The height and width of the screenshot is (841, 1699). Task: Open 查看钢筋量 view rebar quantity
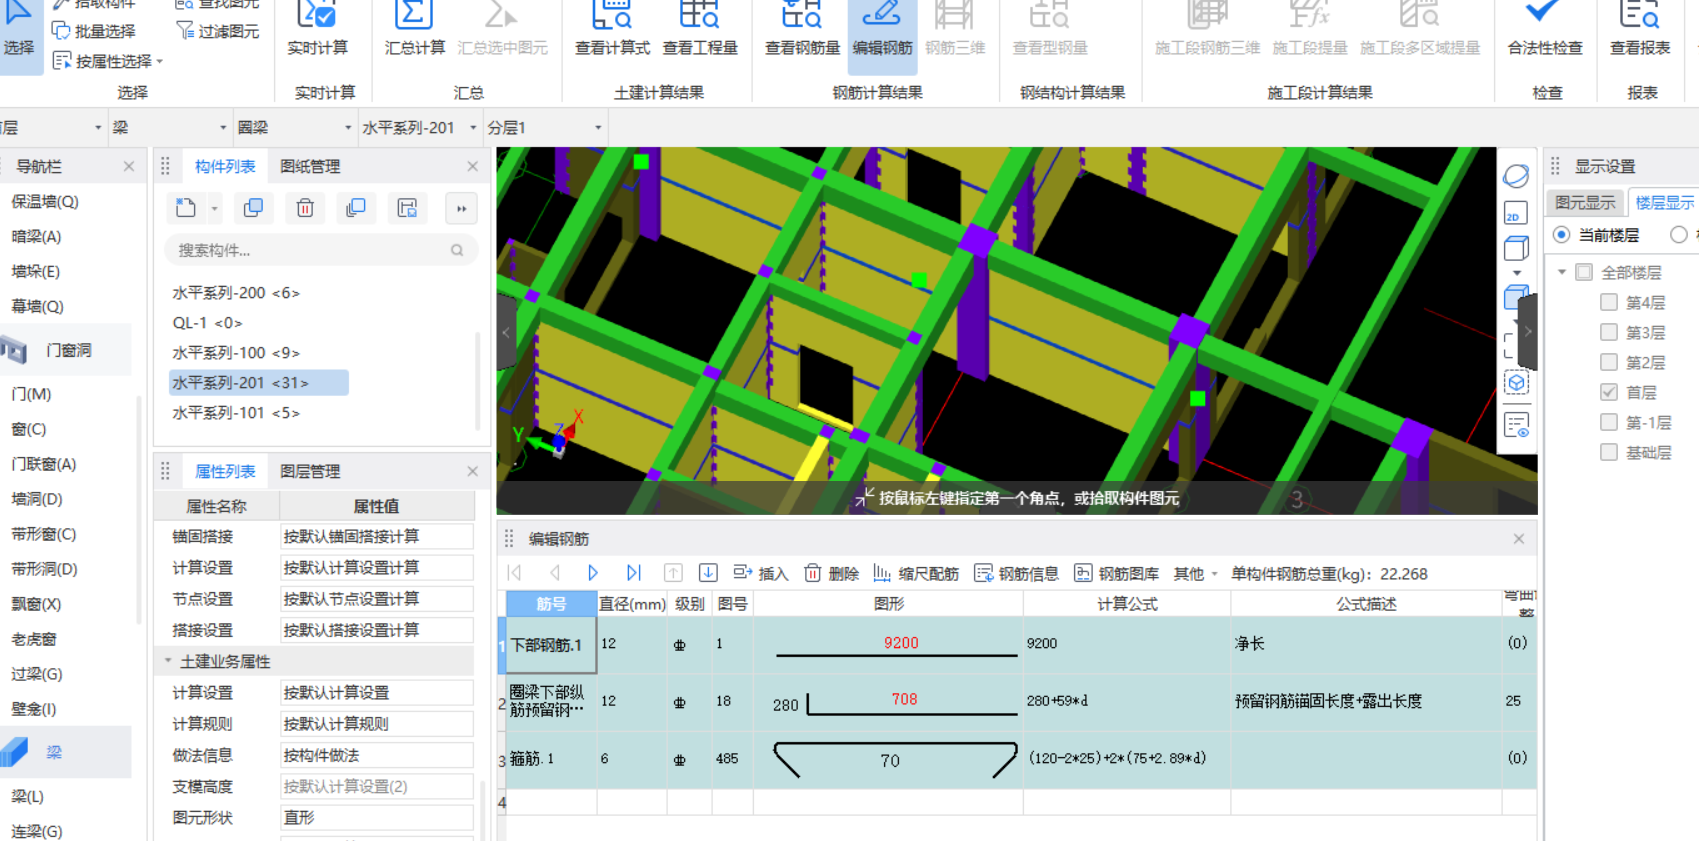pyautogui.click(x=802, y=30)
